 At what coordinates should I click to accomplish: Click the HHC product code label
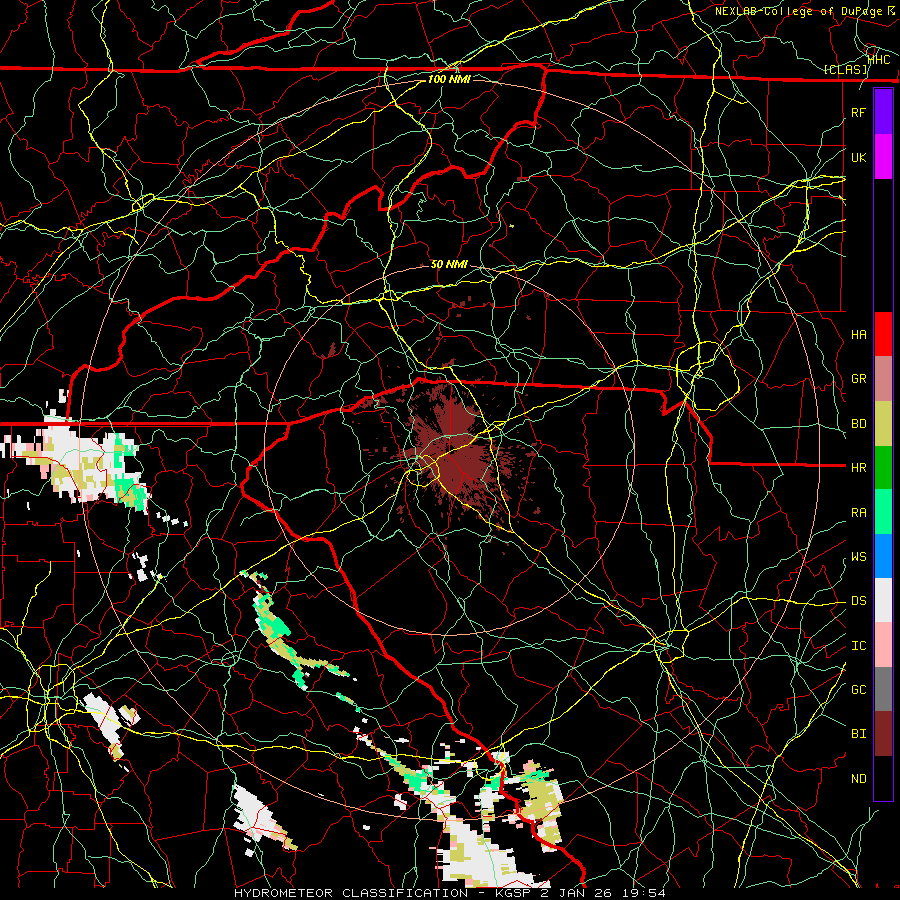pos(879,59)
